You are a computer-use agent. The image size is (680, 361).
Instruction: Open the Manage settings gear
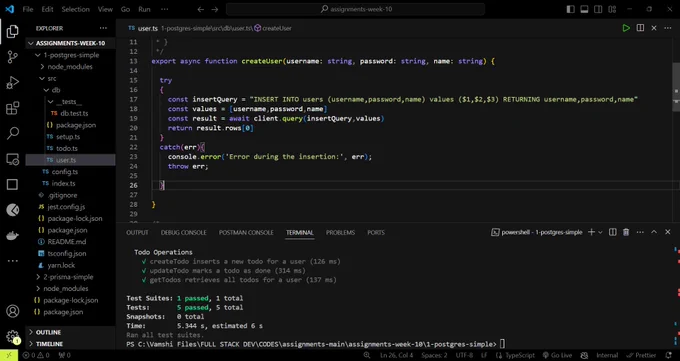(x=13, y=336)
